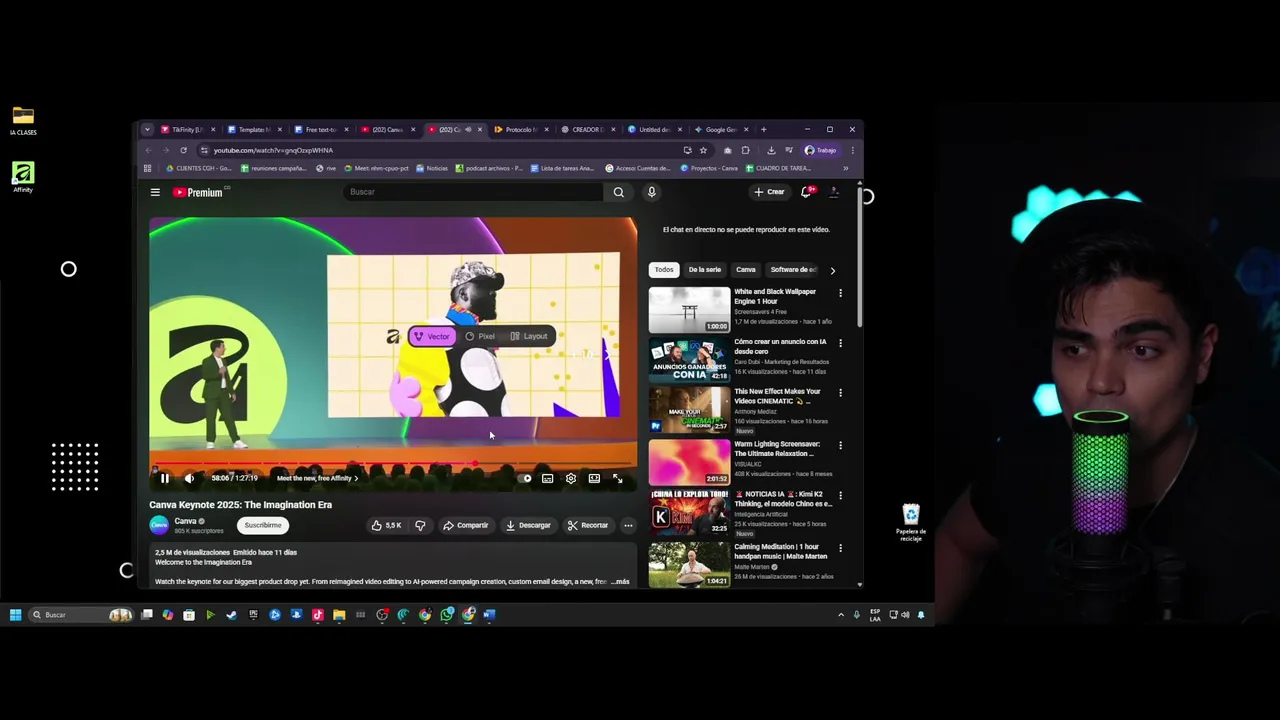Image resolution: width=1280 pixels, height=720 pixels.
Task: Show hidden system tray icons
Action: pyautogui.click(x=841, y=615)
